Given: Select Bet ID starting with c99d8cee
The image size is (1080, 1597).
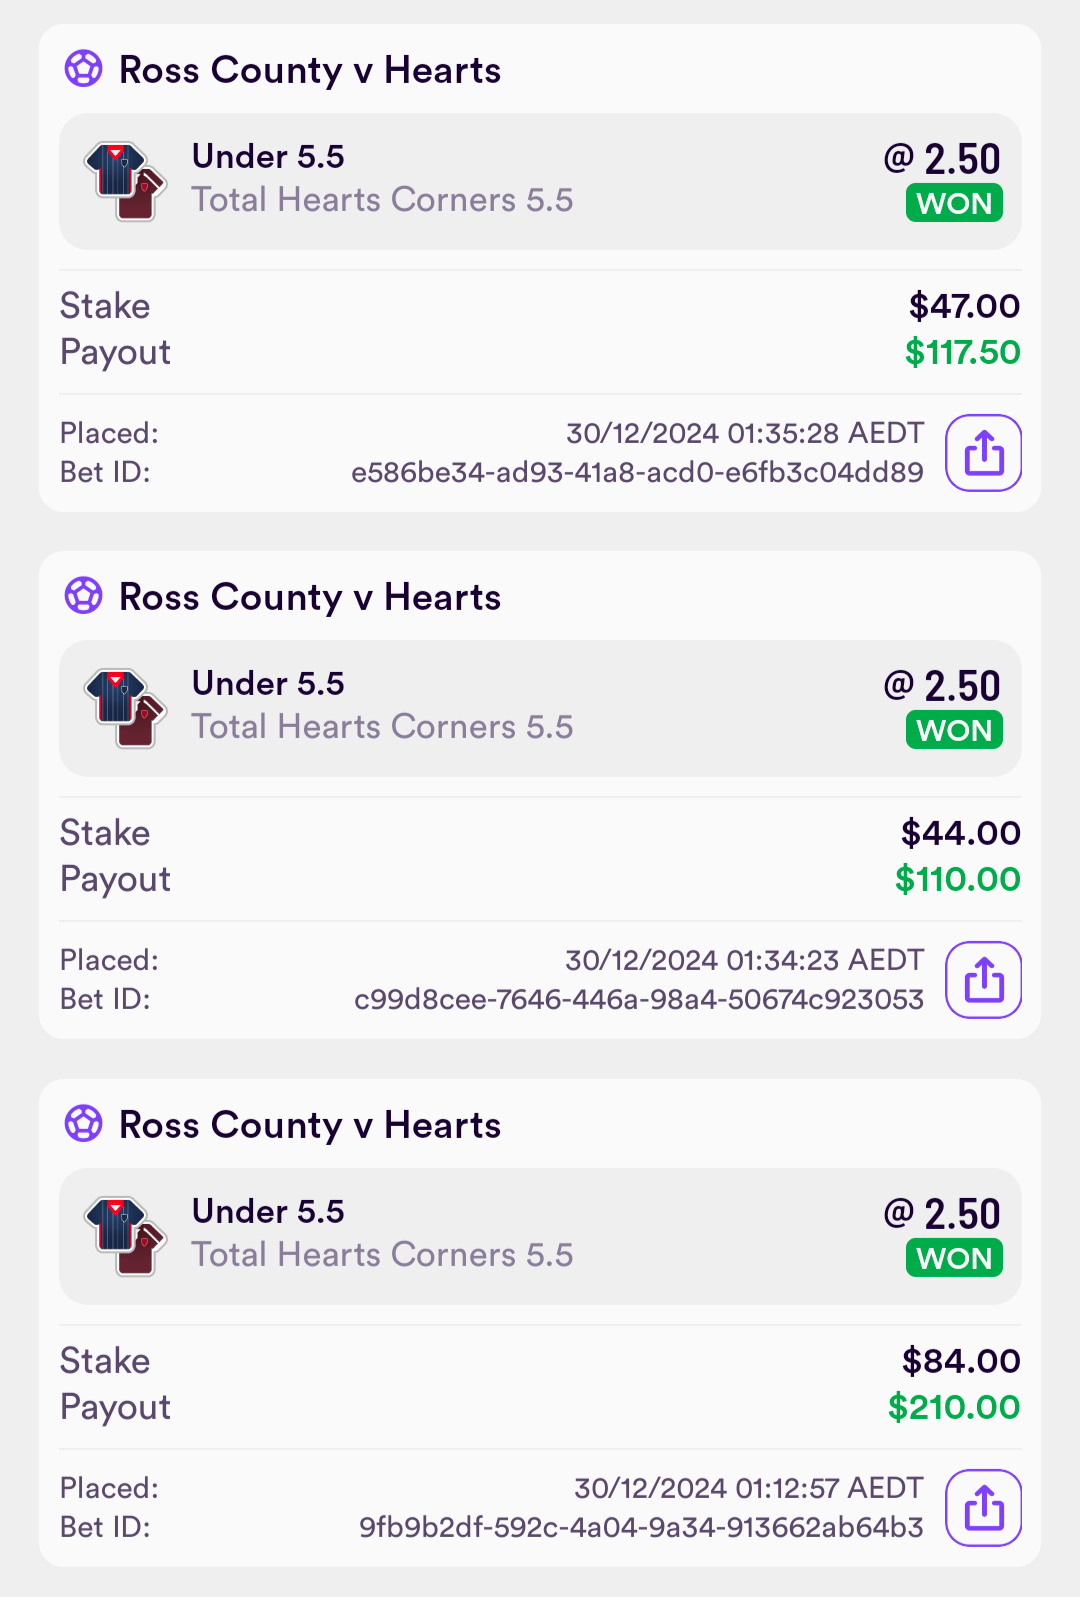Looking at the screenshot, I should (x=639, y=999).
